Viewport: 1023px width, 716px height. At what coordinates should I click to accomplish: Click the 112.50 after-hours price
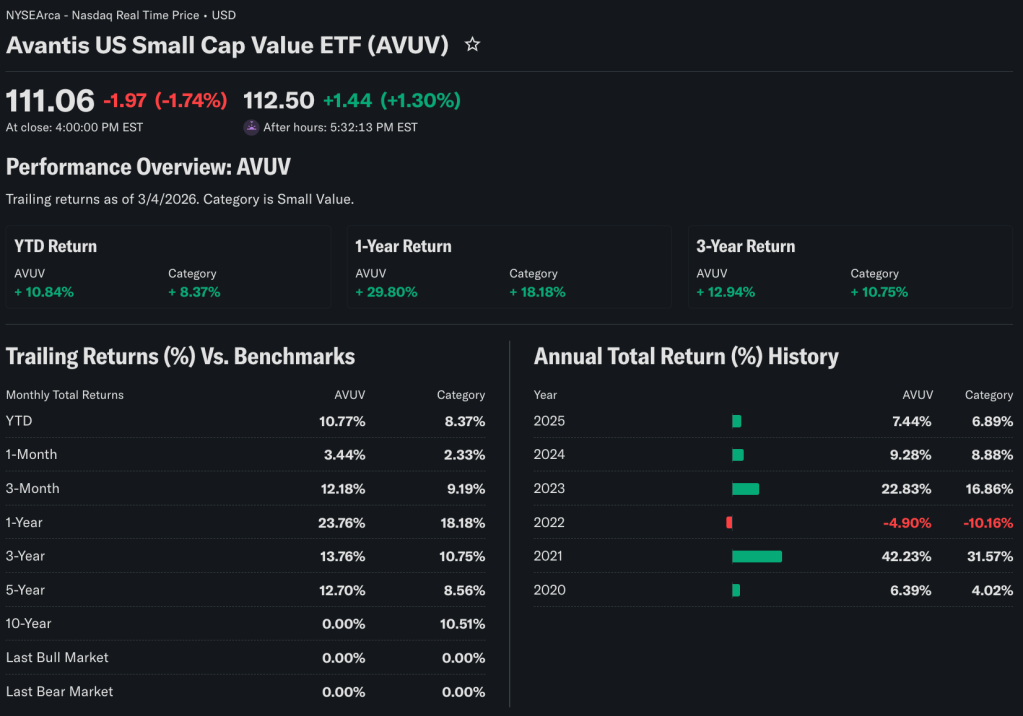tap(279, 100)
